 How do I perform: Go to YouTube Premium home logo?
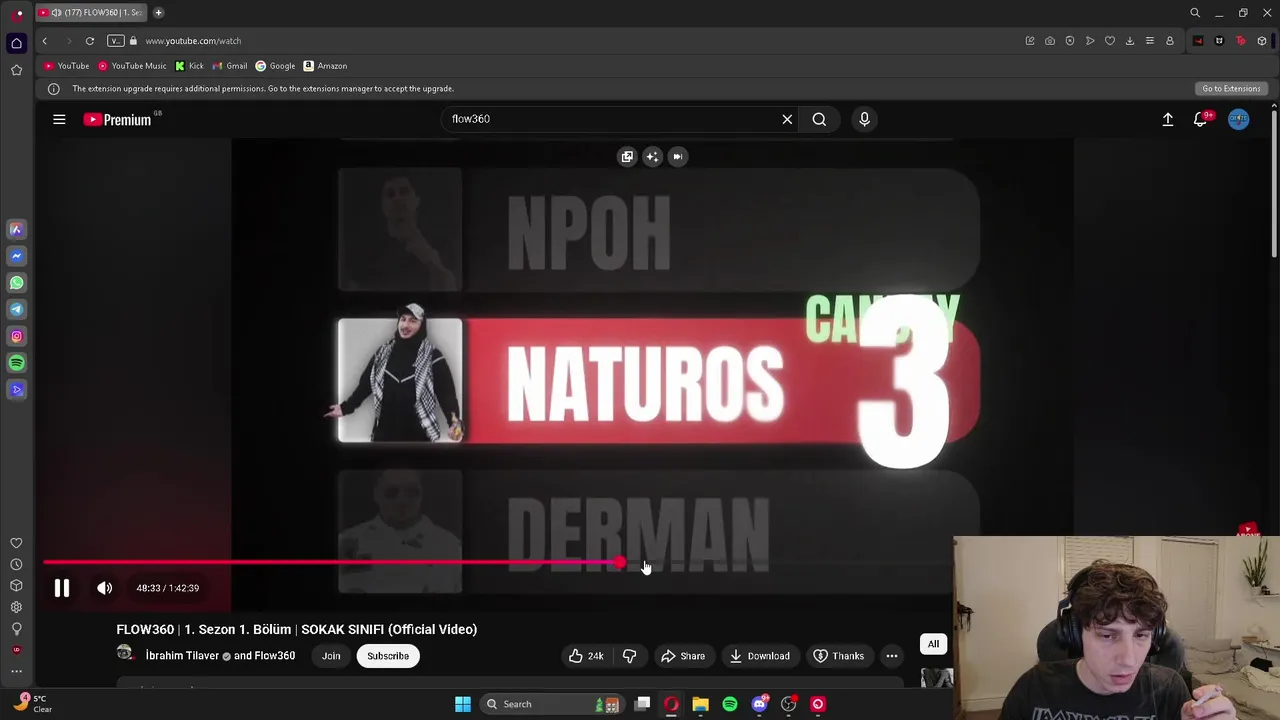118,119
